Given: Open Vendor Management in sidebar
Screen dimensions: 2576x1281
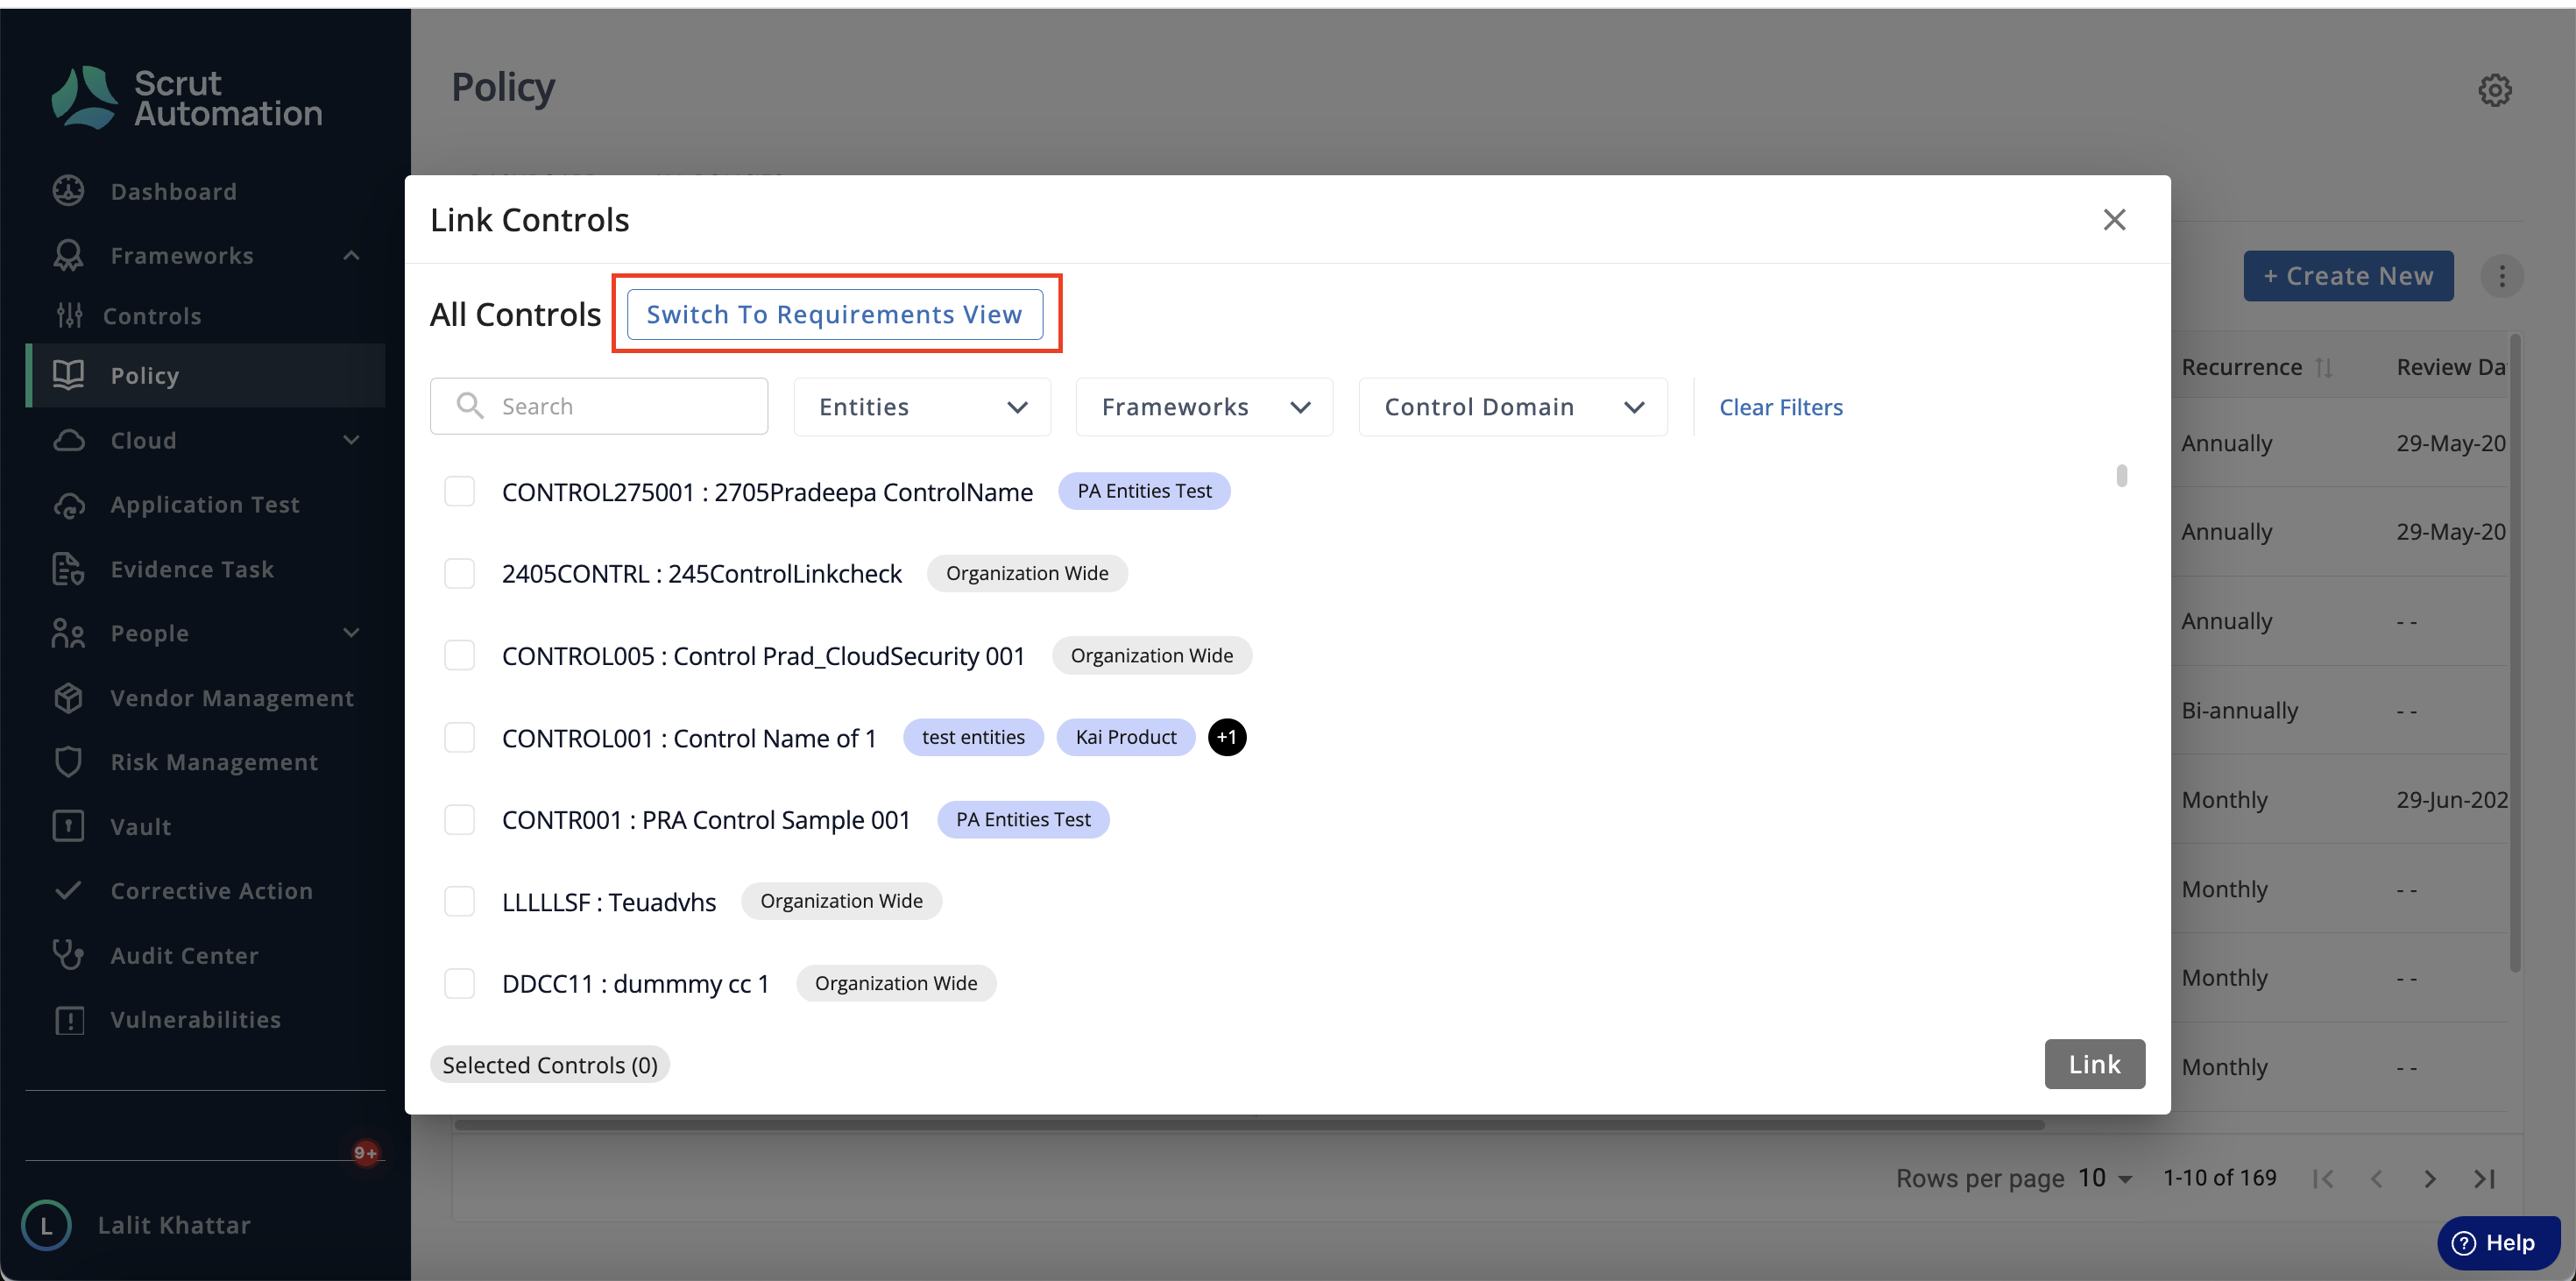Looking at the screenshot, I should coord(205,697).
